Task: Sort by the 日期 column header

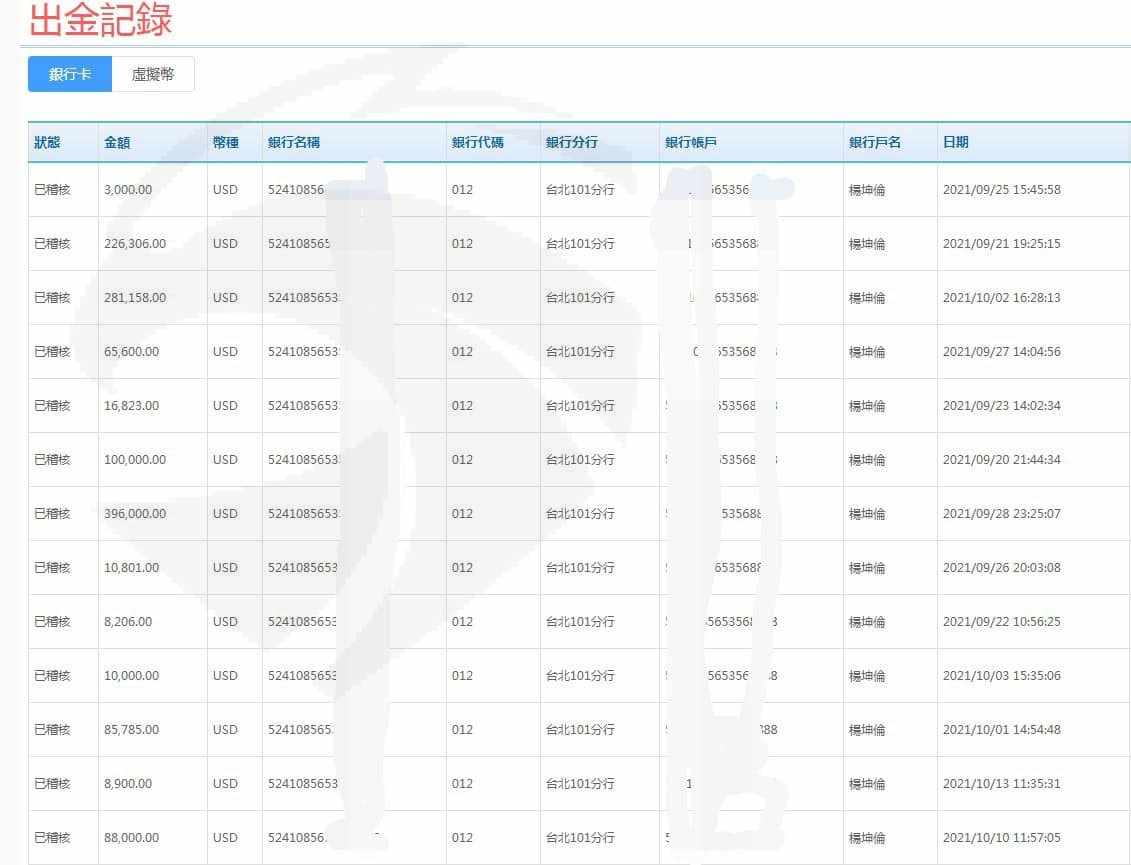Action: 955,142
